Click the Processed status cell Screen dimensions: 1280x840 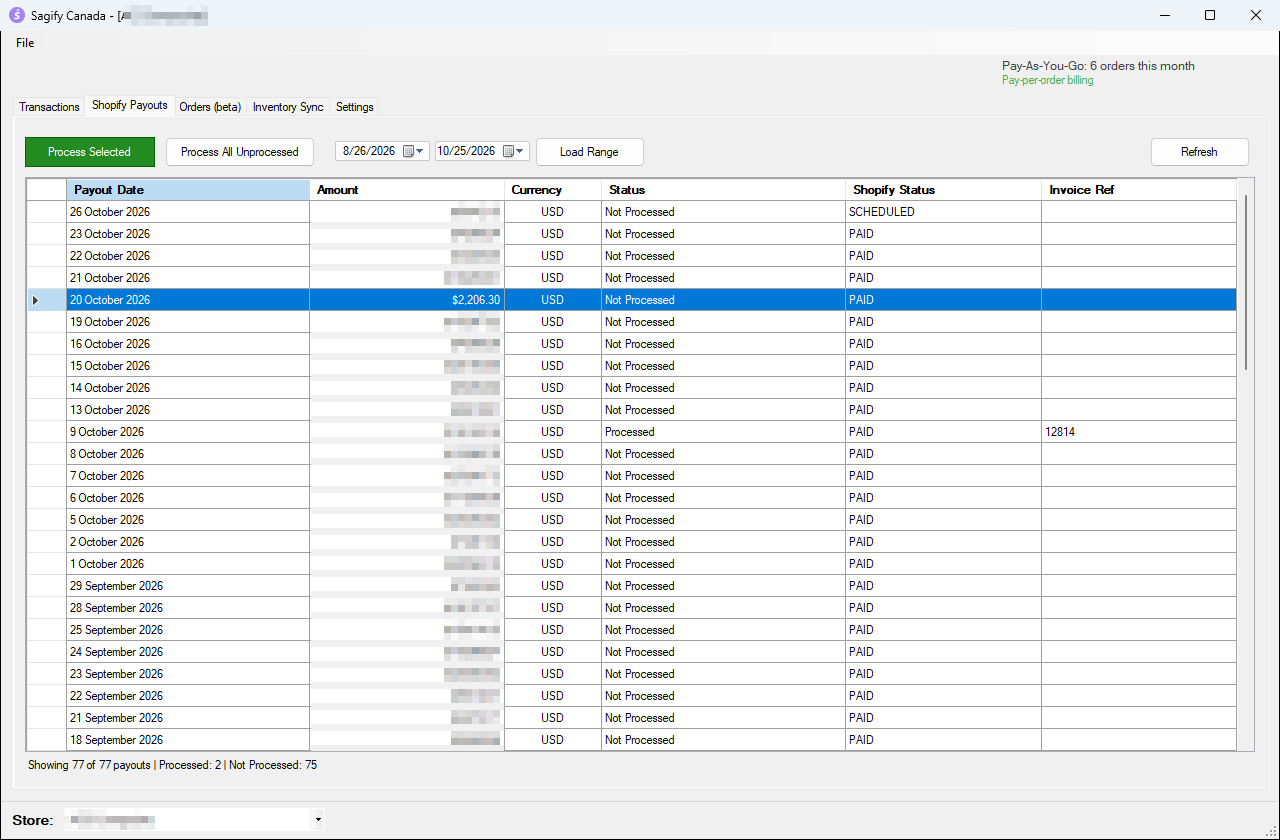(723, 432)
